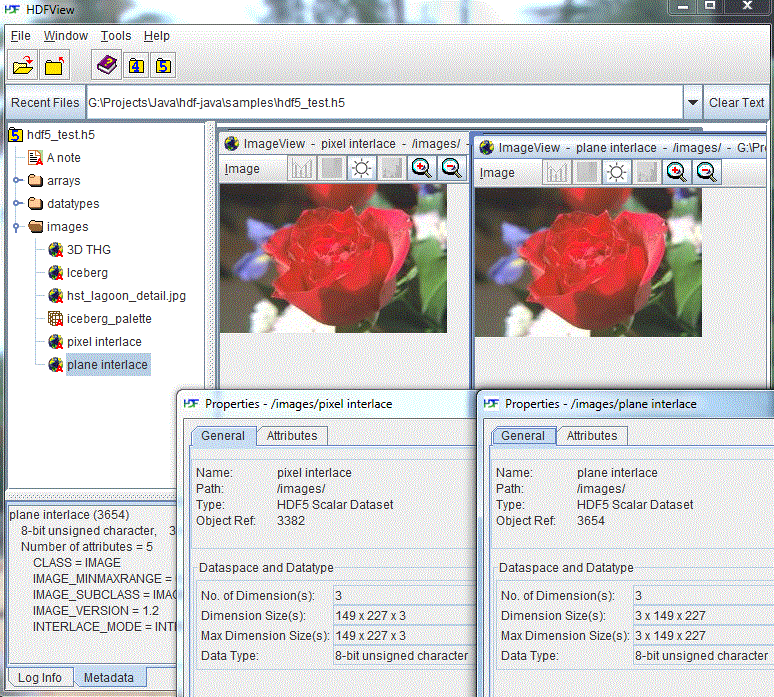Screen dimensions: 774x697
Task: Zoom out on the plane interlace image
Action: [x=707, y=173]
